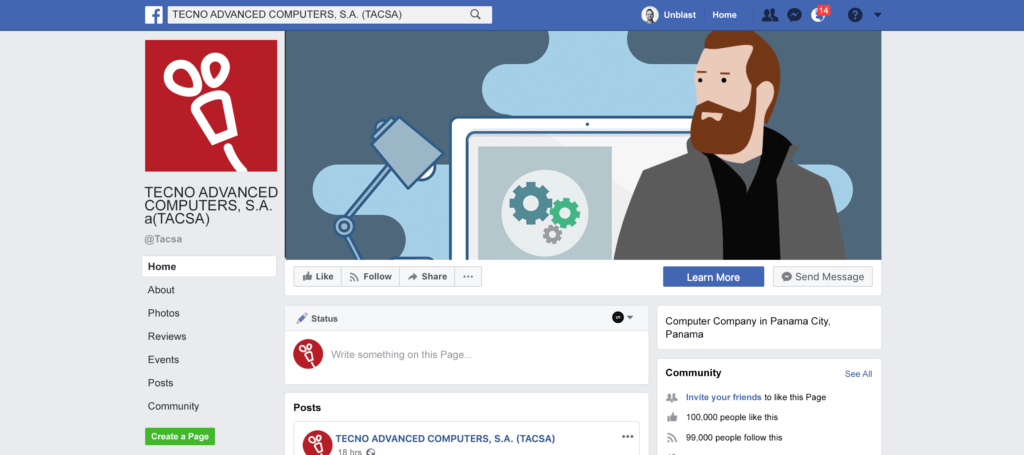Click the post author TECNO ADVANCED COMPUTERS link
1024x455 pixels.
445,438
